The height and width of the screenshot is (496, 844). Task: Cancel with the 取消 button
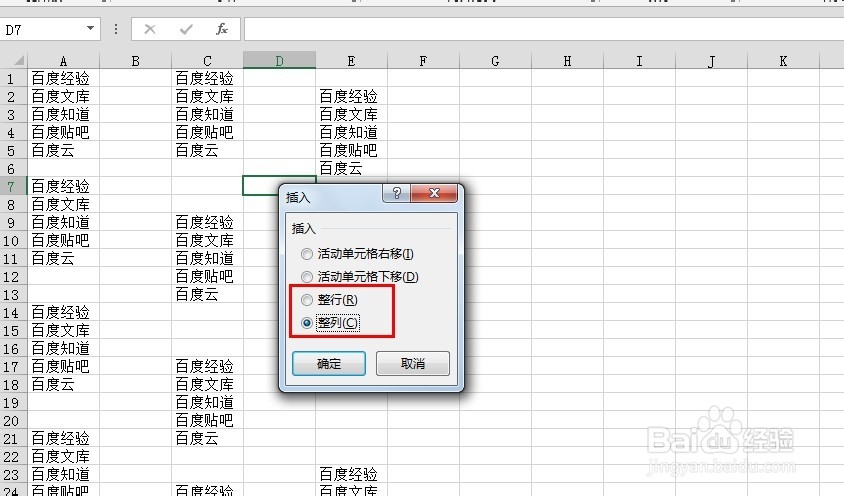(x=413, y=364)
